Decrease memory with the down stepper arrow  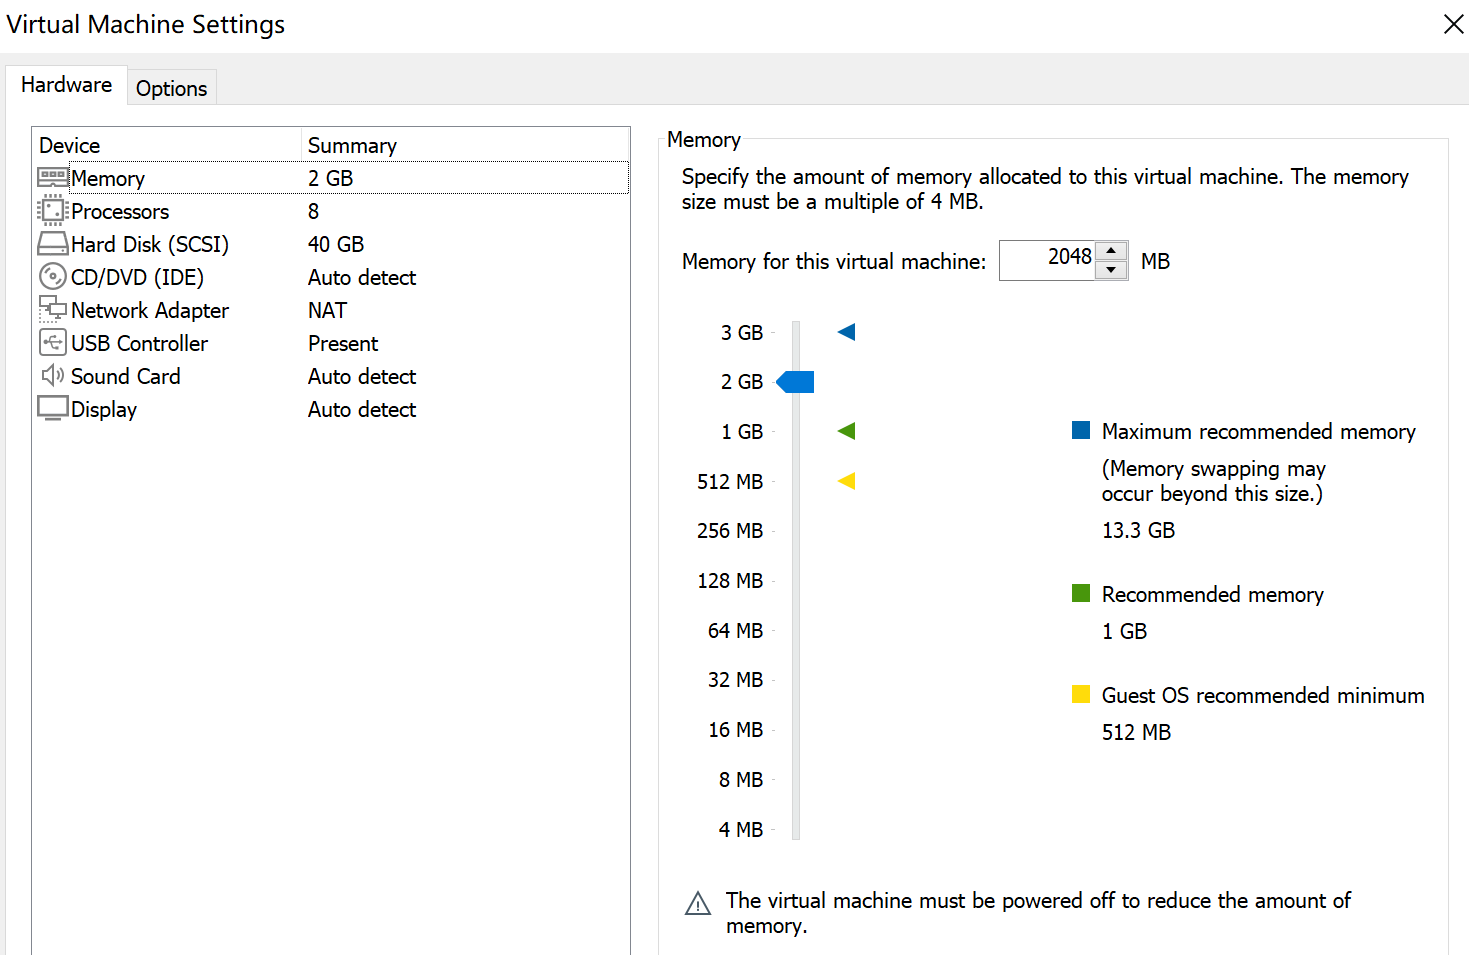(1111, 270)
